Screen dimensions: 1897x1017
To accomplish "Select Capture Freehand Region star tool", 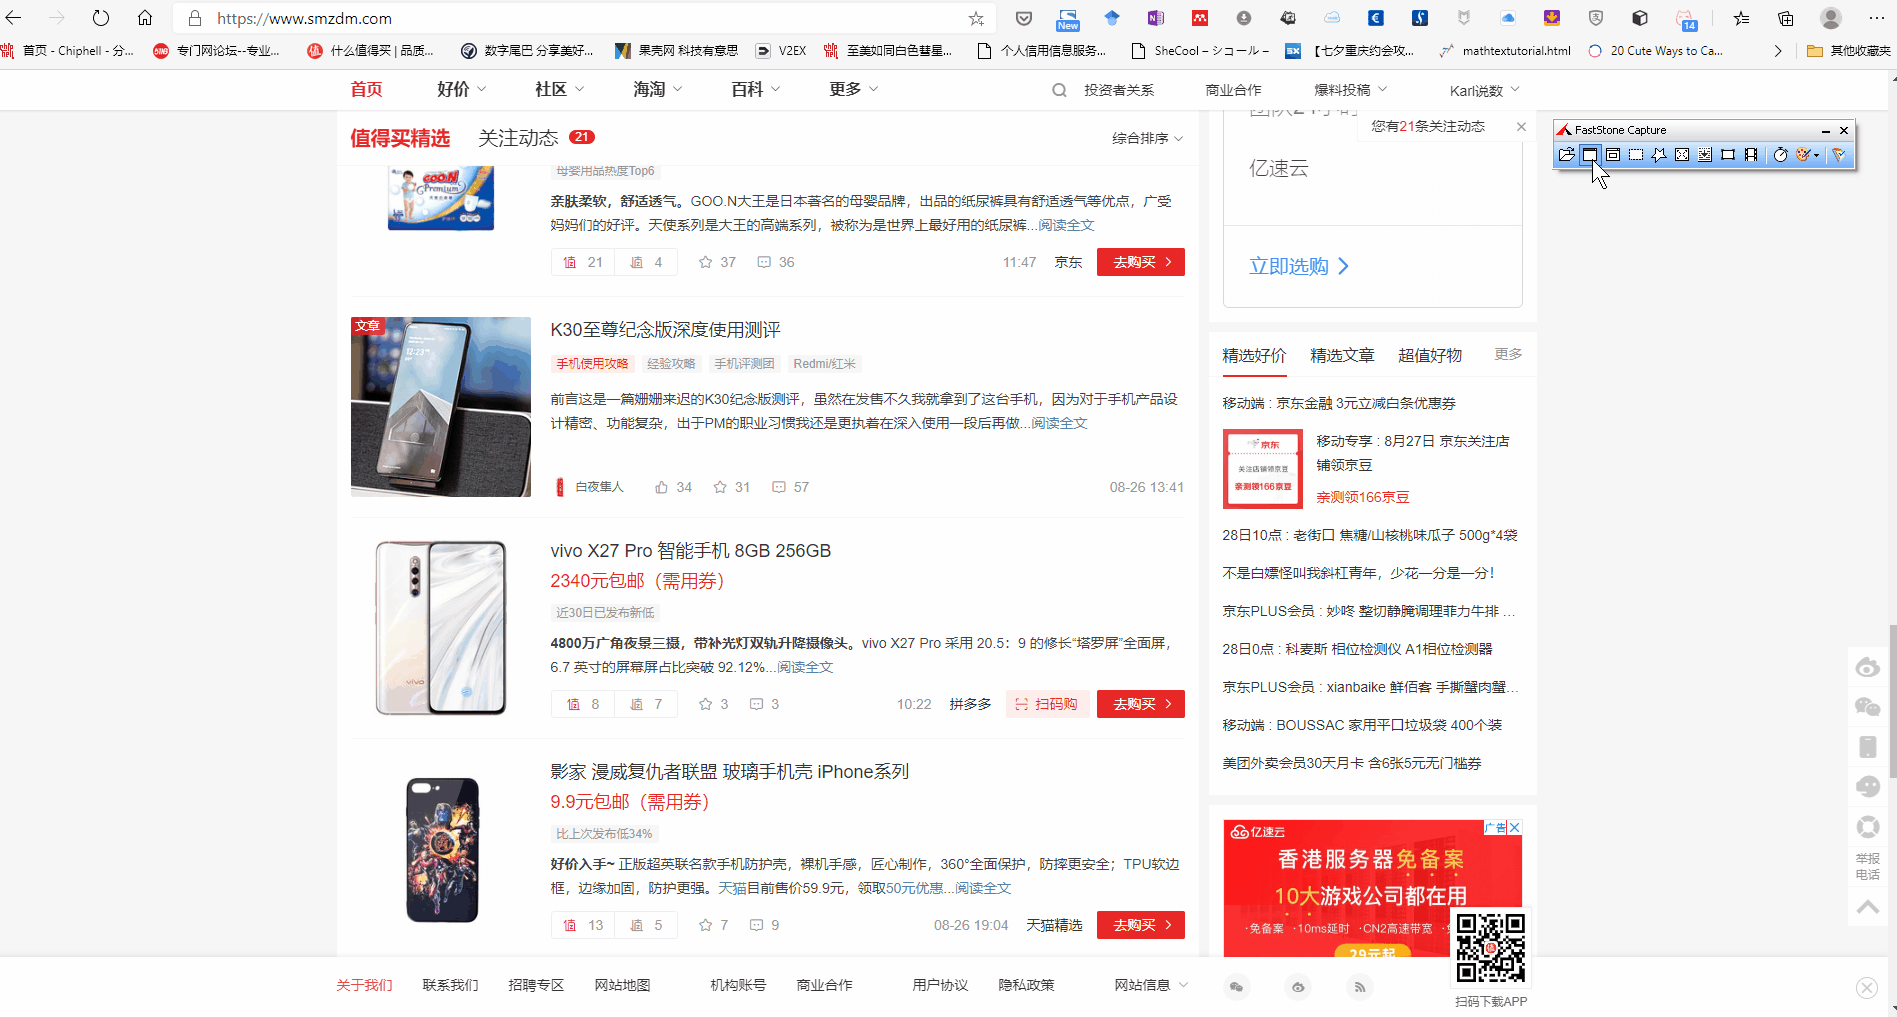I will coord(1659,155).
